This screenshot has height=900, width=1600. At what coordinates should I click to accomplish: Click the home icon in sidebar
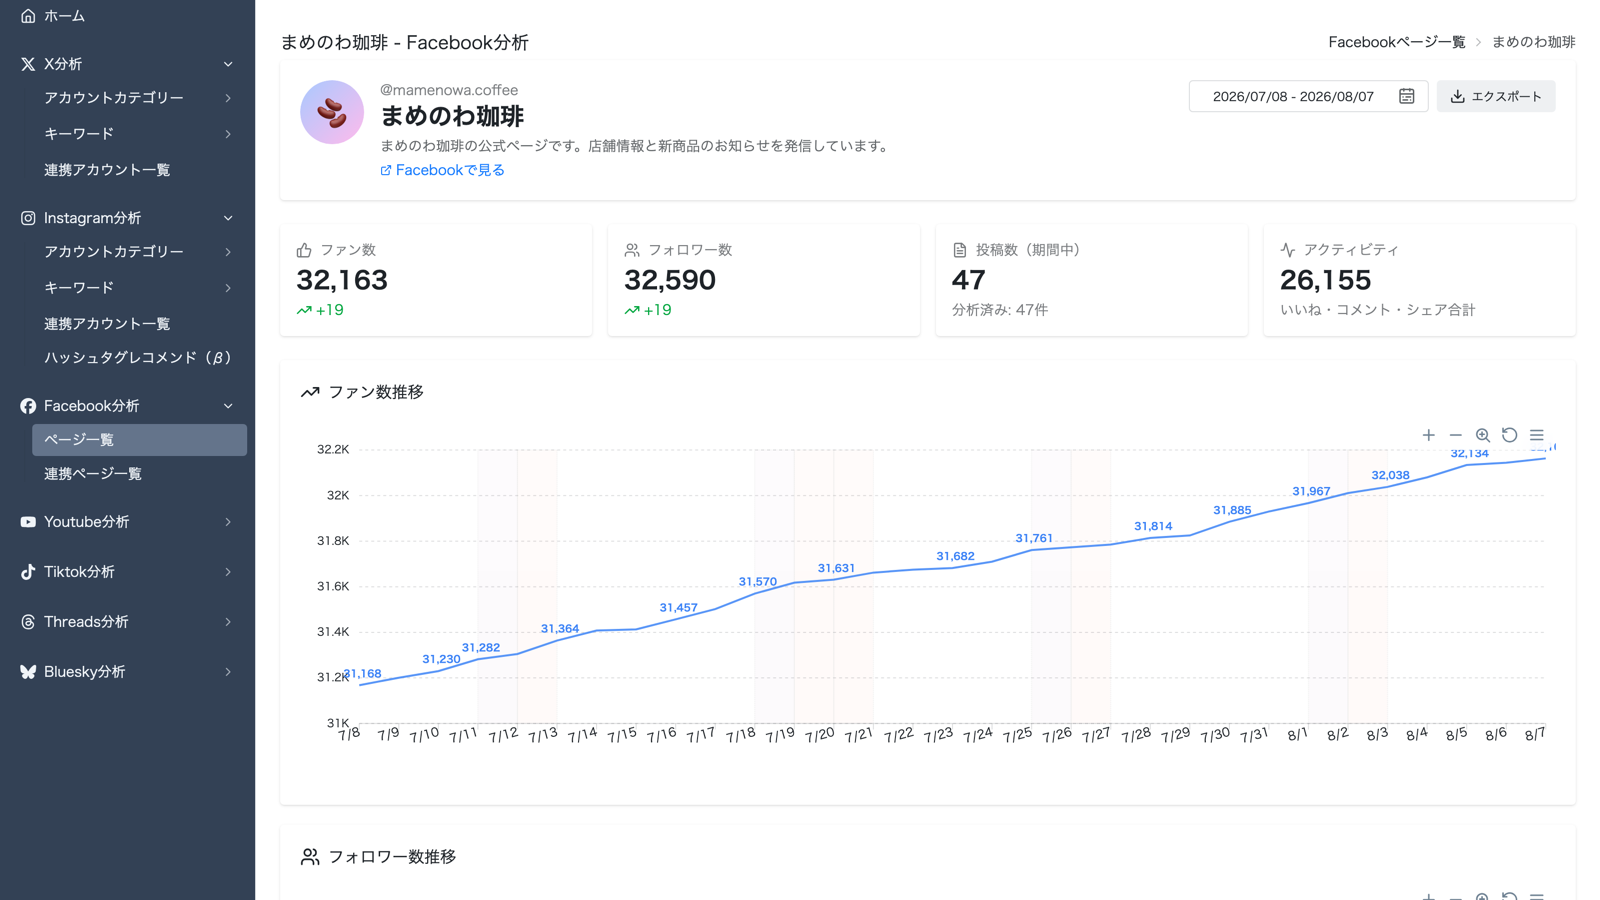coord(28,16)
